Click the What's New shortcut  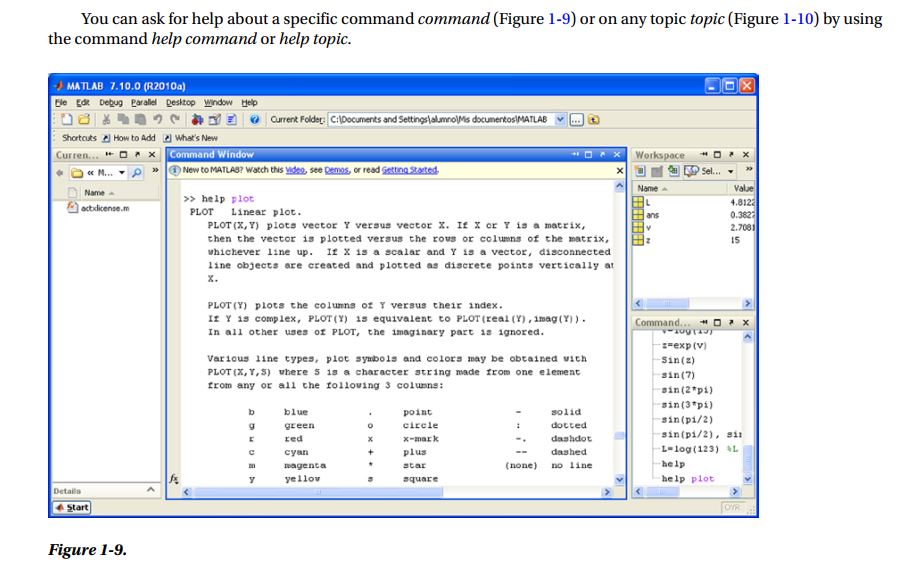(x=191, y=138)
